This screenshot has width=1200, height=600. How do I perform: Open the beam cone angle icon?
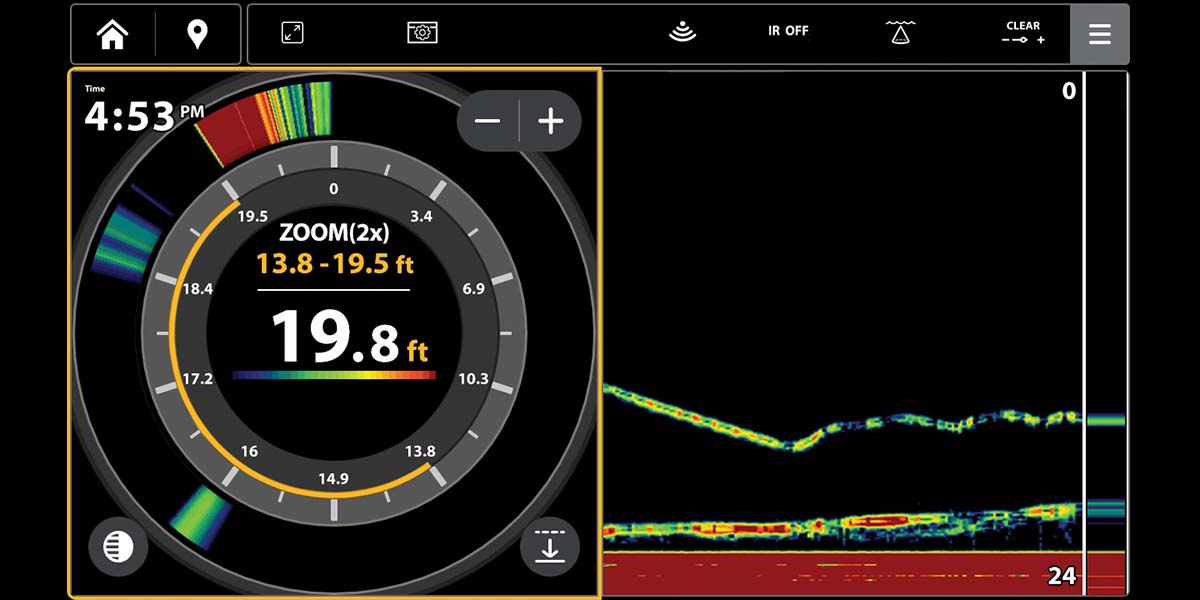900,33
